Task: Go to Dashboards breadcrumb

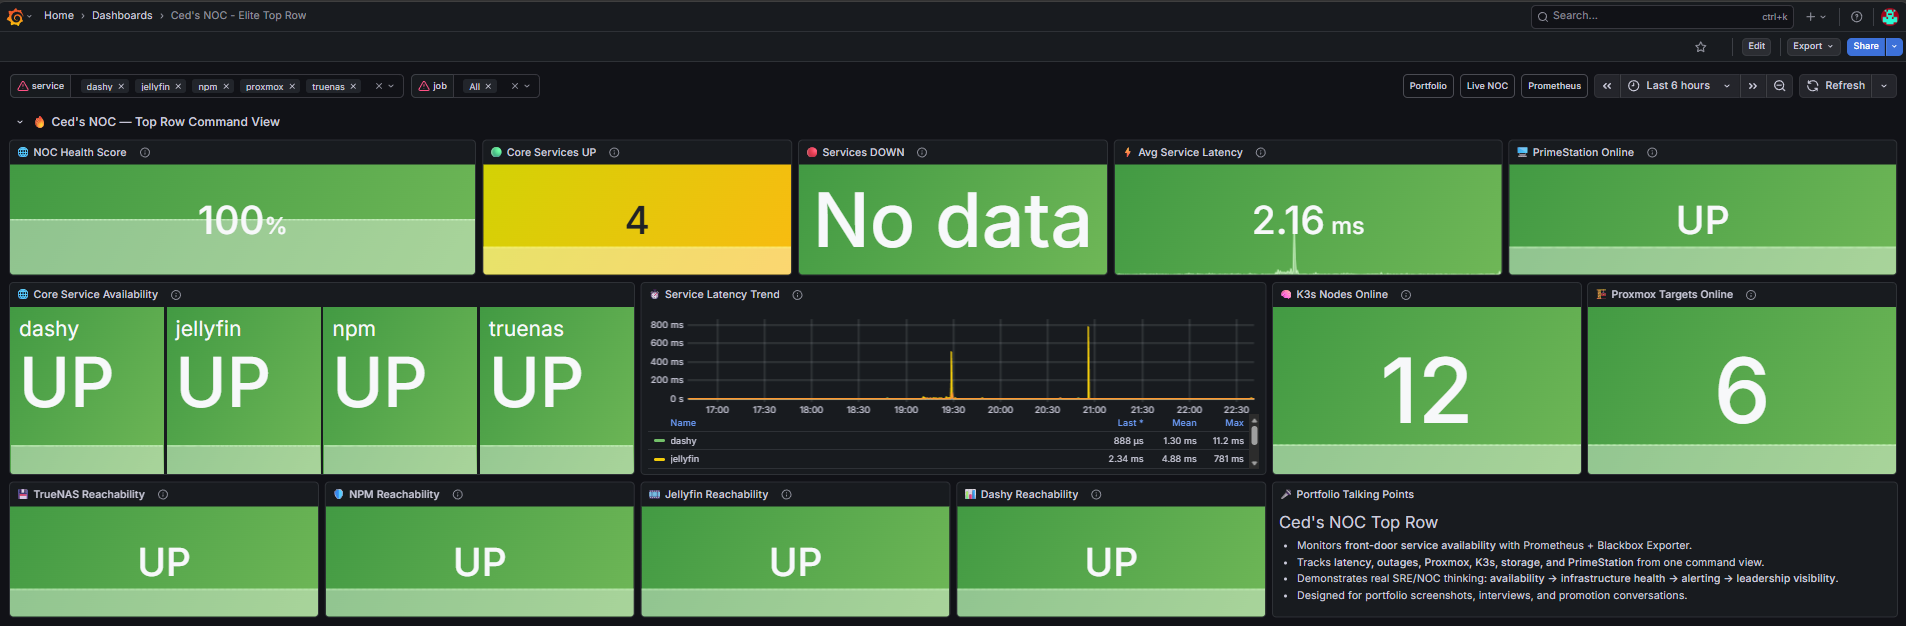Action: (x=122, y=16)
